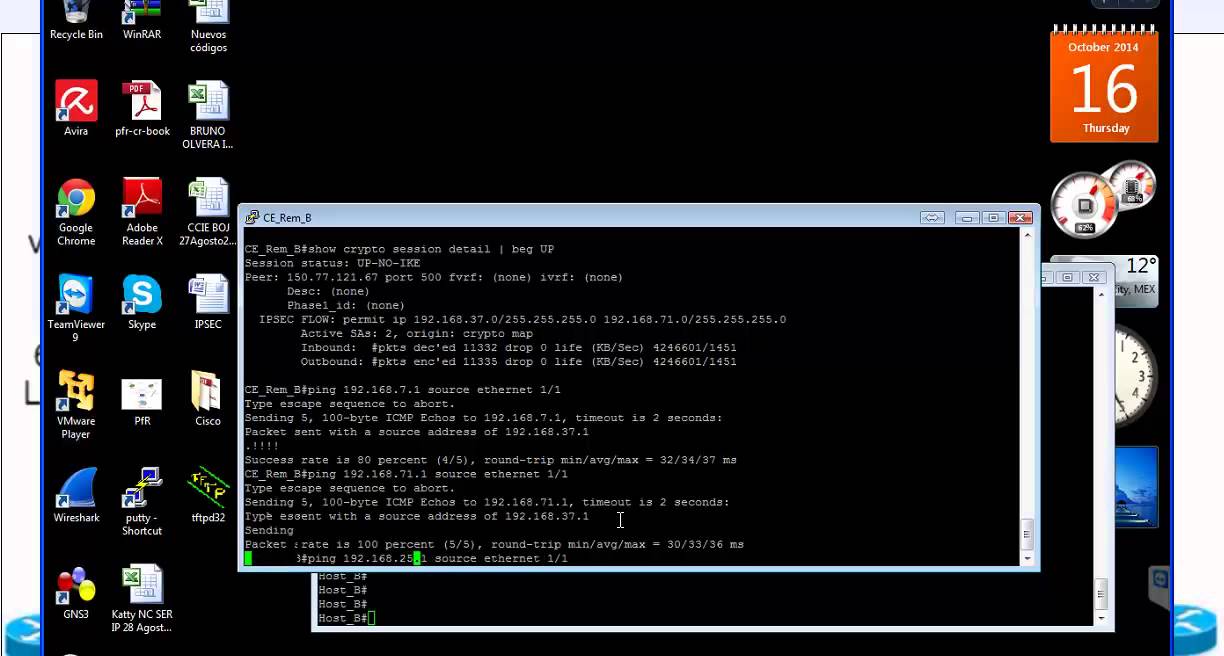The width and height of the screenshot is (1224, 656).
Task: Open the PfR desktop file
Action: pos(142,399)
